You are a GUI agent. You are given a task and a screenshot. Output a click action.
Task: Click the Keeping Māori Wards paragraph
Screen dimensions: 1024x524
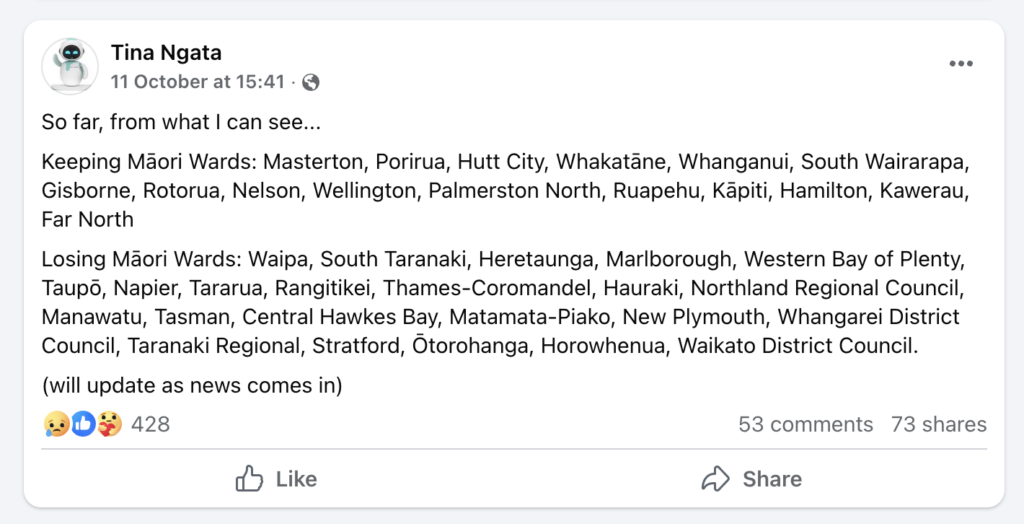[x=500, y=190]
